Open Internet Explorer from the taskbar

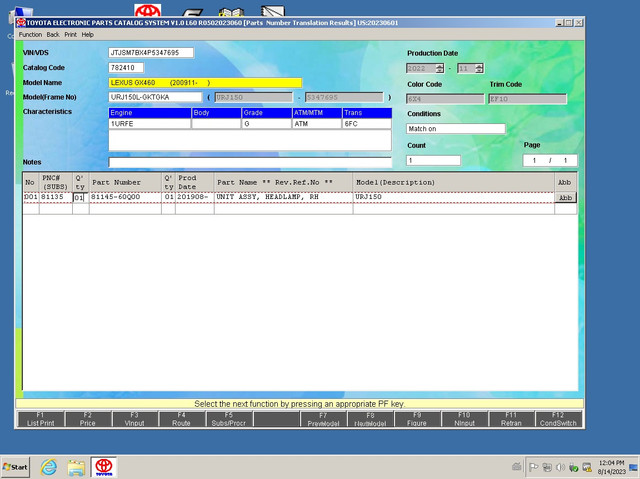pyautogui.click(x=49, y=467)
